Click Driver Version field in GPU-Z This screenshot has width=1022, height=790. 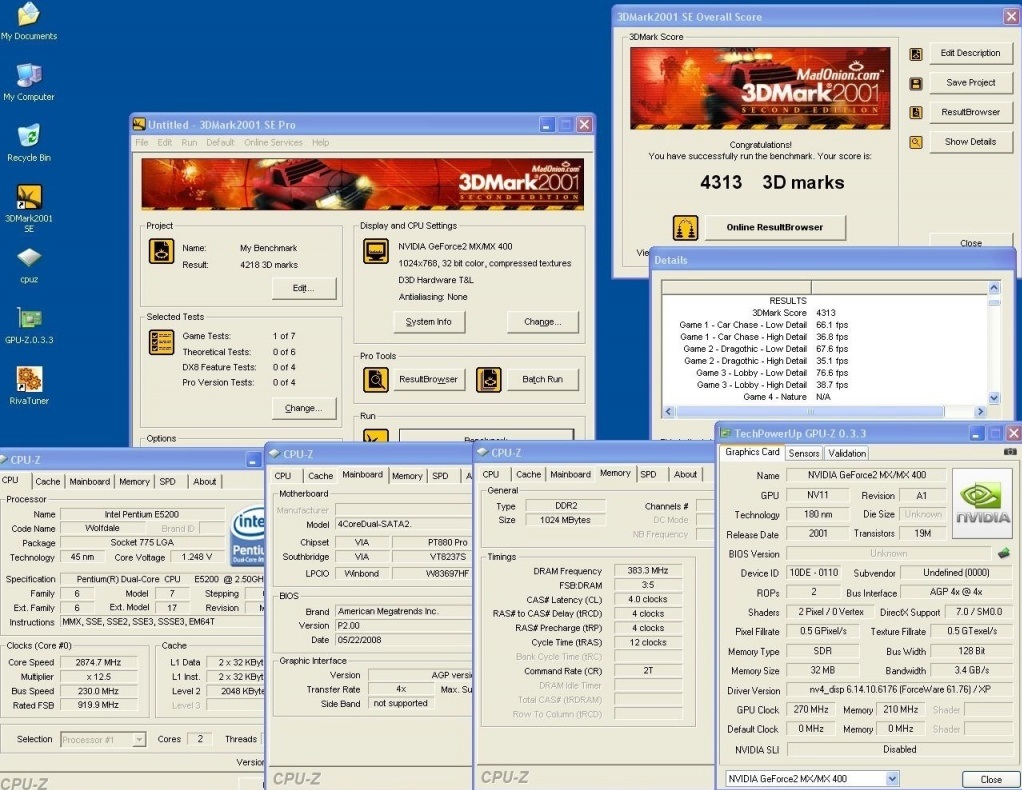[x=899, y=690]
